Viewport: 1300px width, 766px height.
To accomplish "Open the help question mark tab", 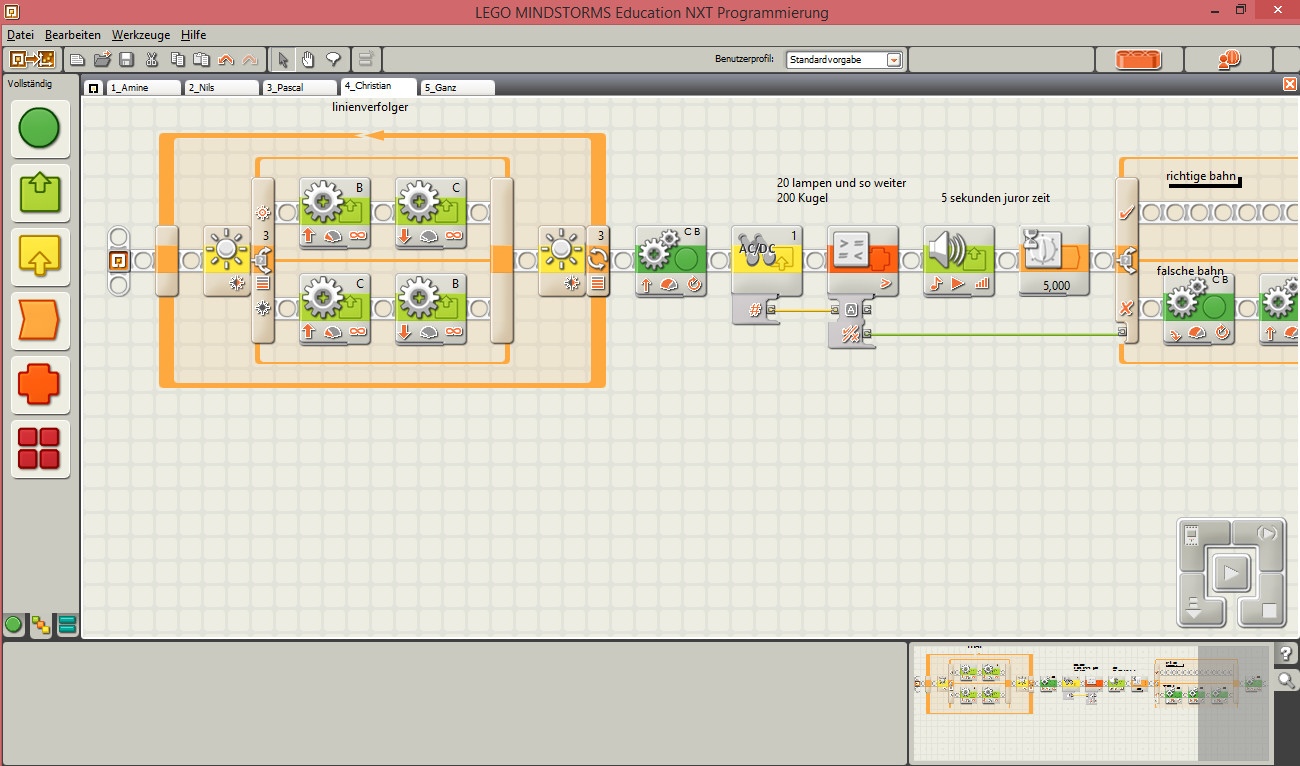I will [1287, 655].
